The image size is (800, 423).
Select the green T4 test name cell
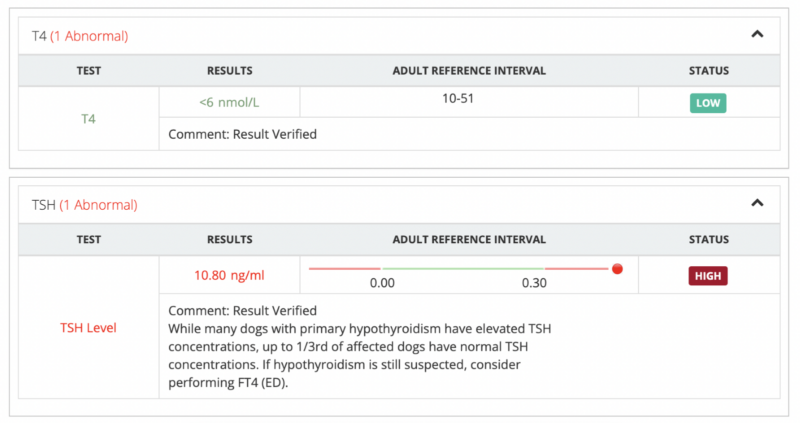click(88, 119)
